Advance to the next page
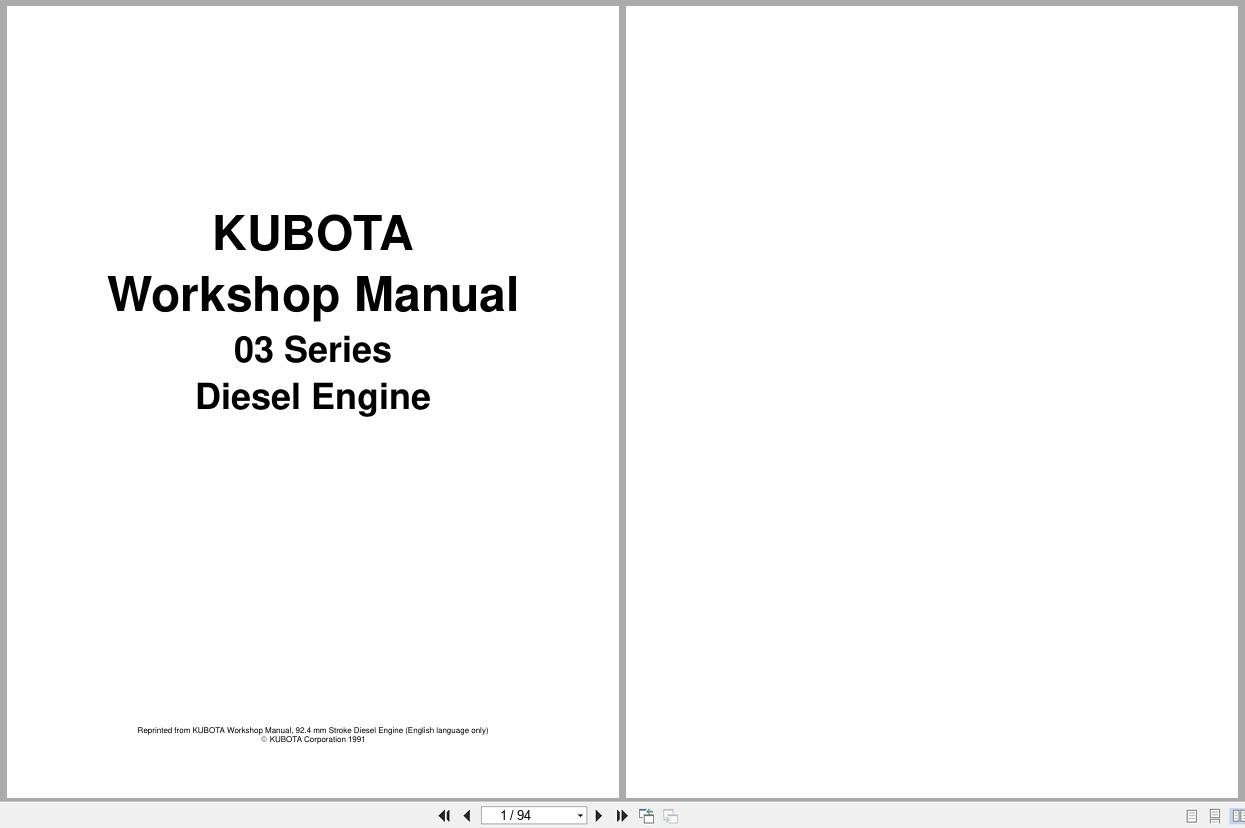This screenshot has width=1245, height=828. 598,816
